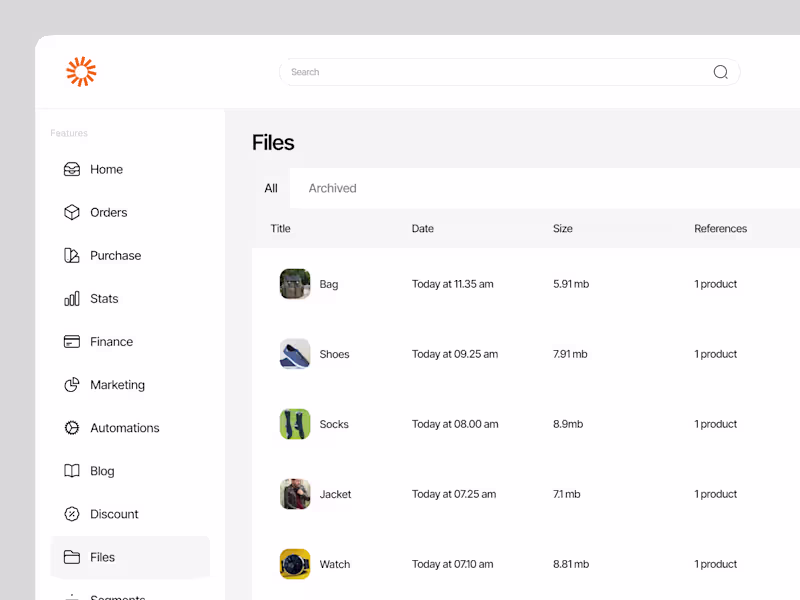This screenshot has width=800, height=600.
Task: Click 'Today at 11.35 am' date
Action: [453, 284]
